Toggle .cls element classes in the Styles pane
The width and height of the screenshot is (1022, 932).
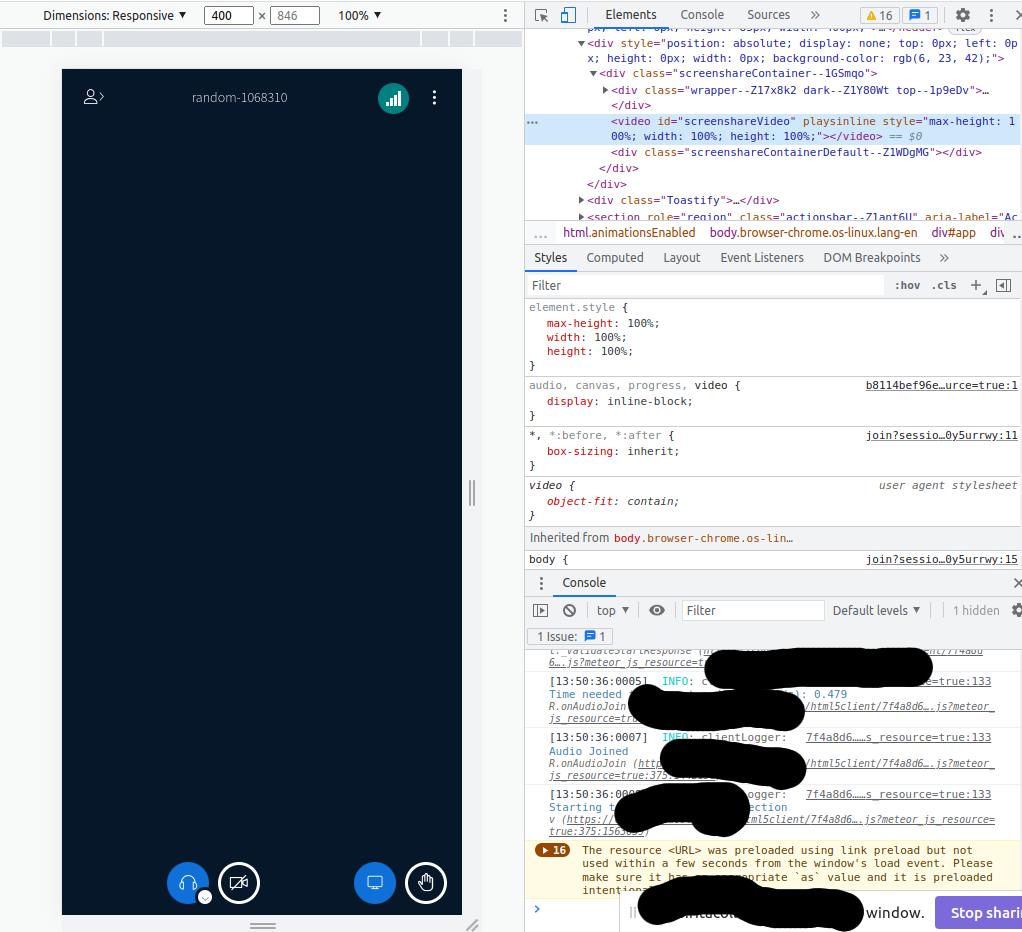[943, 285]
